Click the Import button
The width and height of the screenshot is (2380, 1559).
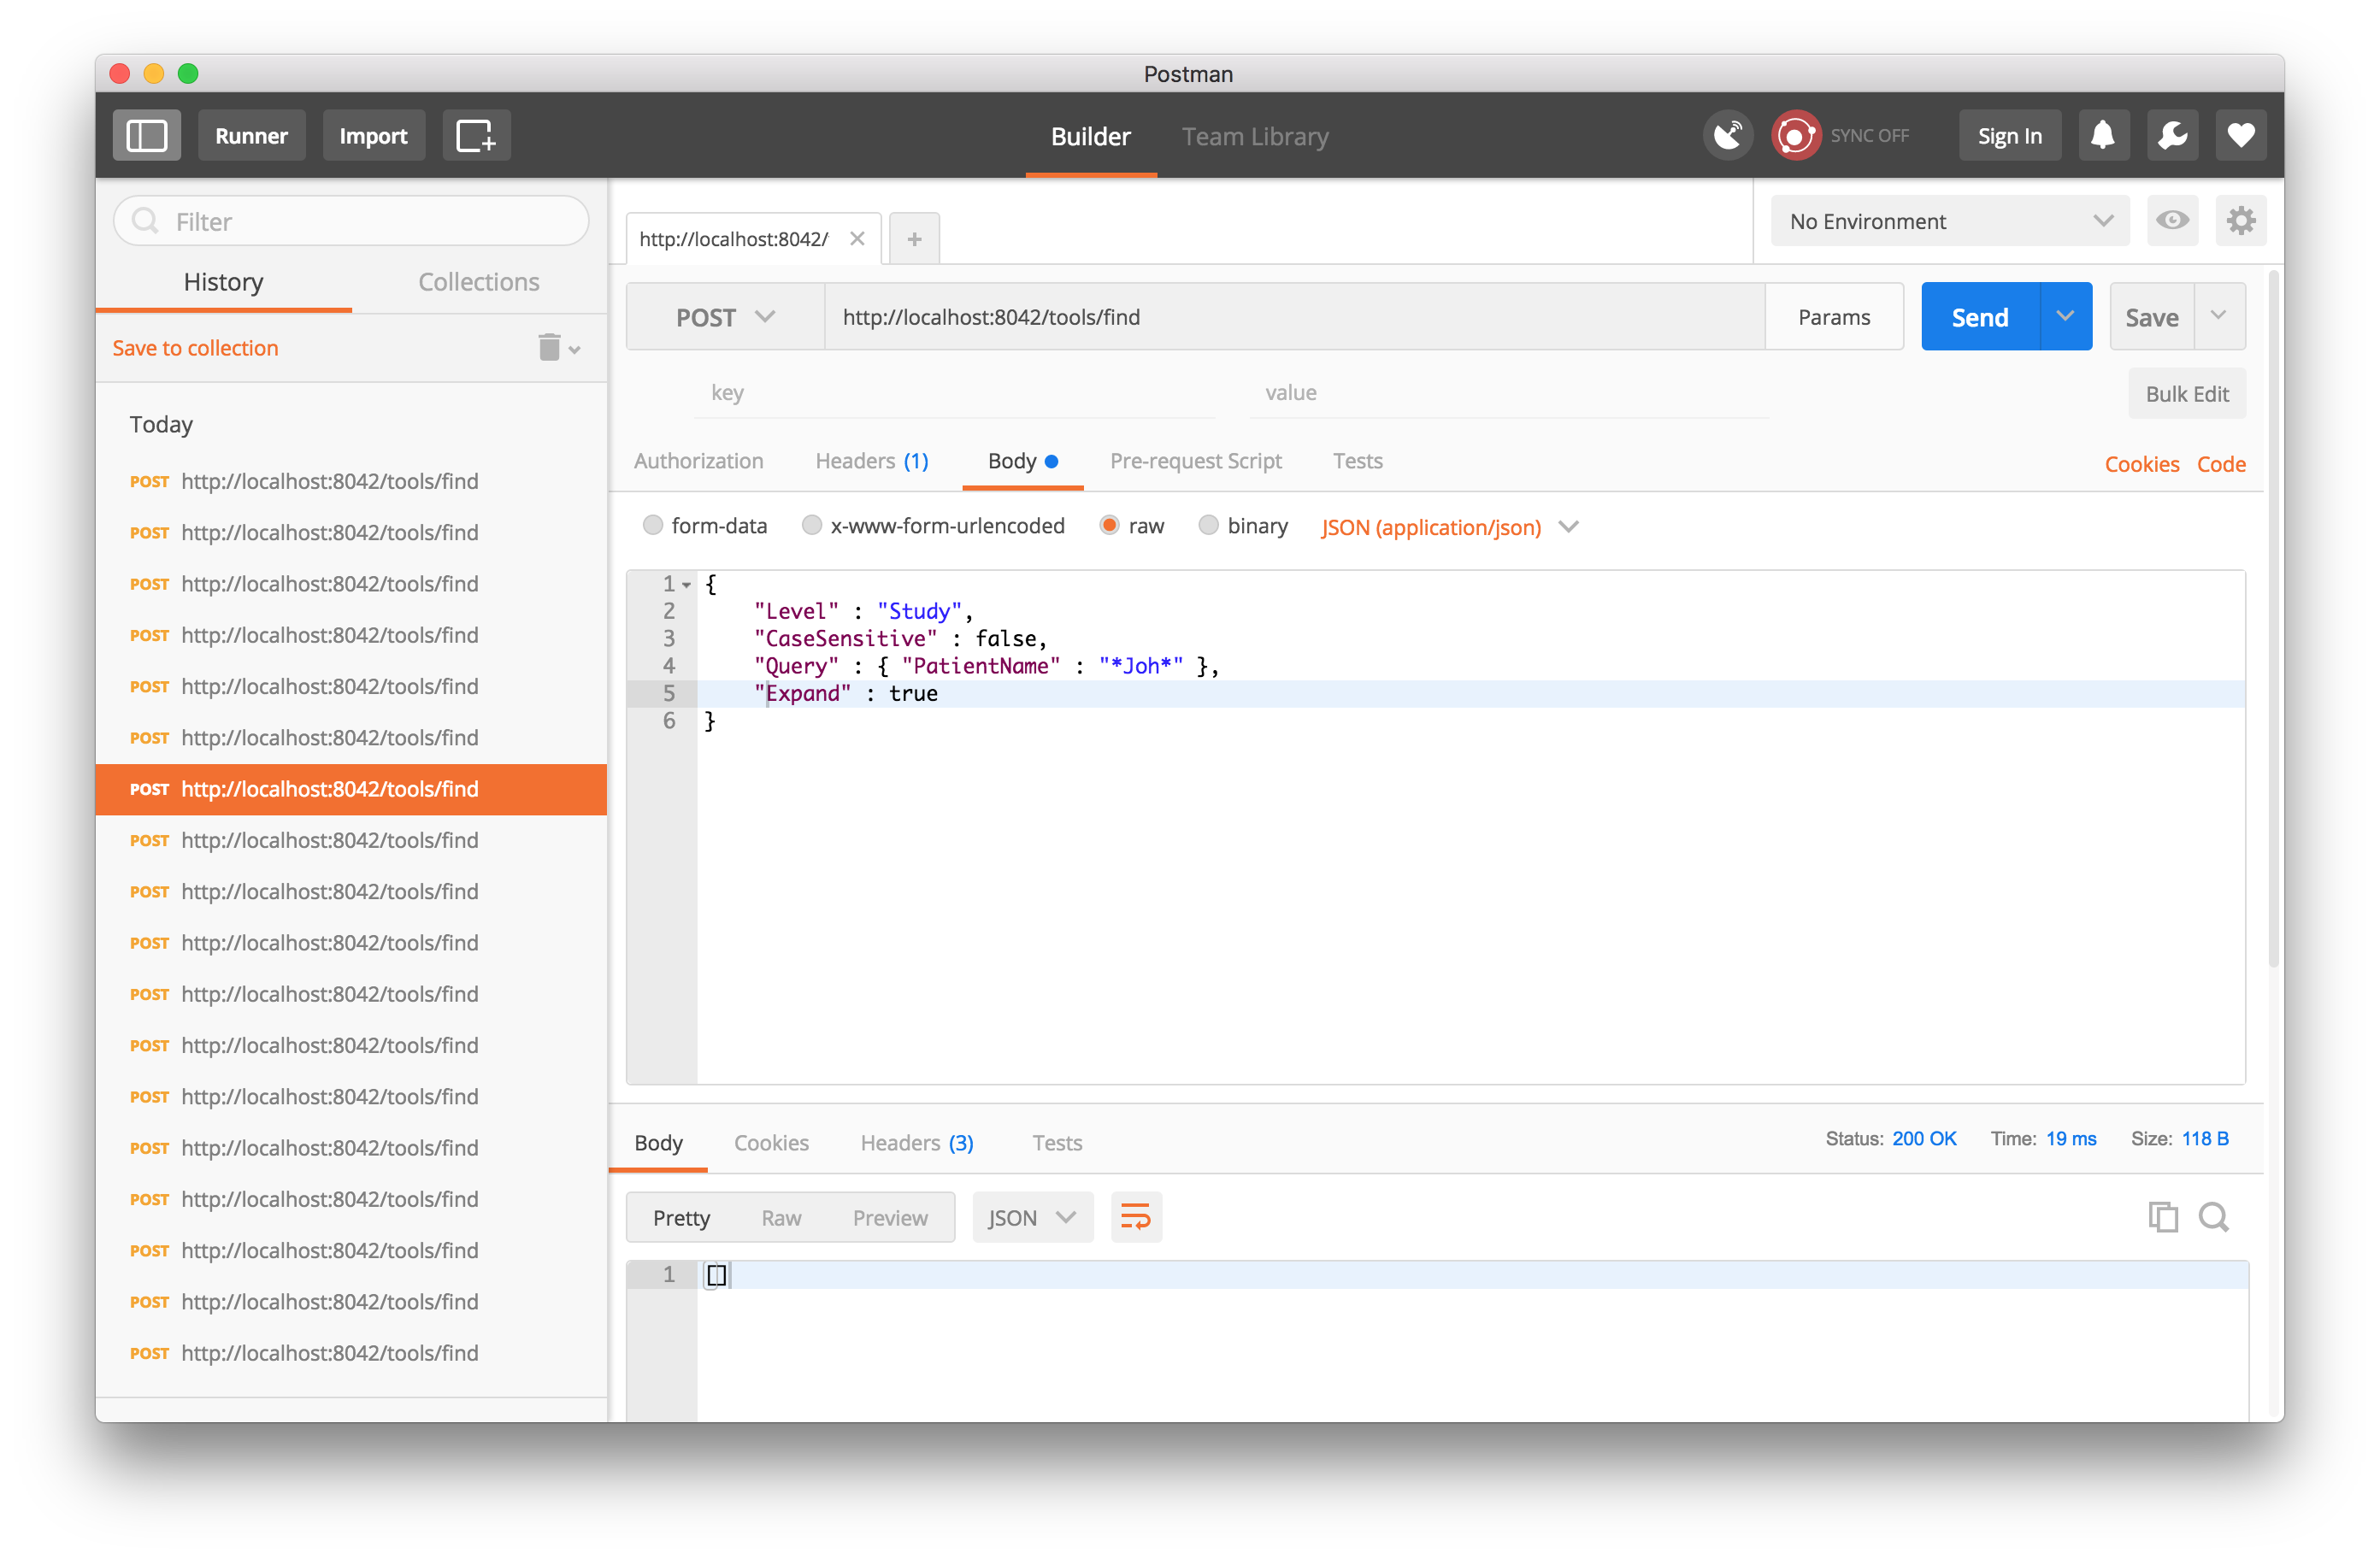[373, 136]
